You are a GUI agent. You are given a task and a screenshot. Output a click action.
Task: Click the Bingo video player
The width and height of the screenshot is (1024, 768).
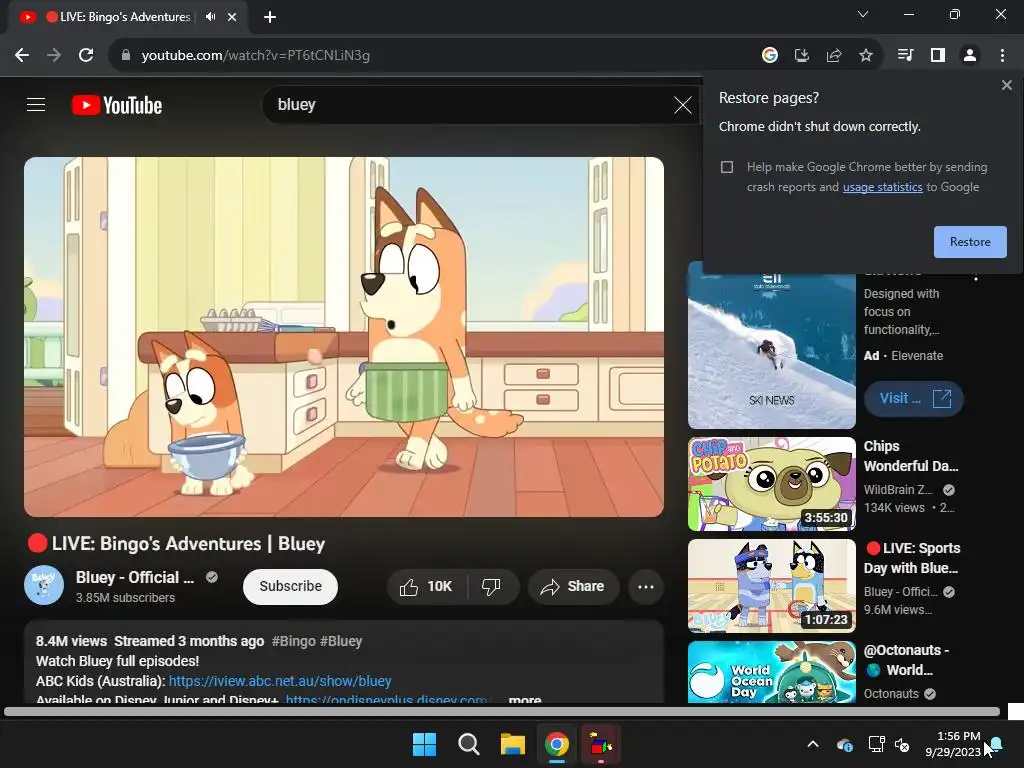[344, 337]
